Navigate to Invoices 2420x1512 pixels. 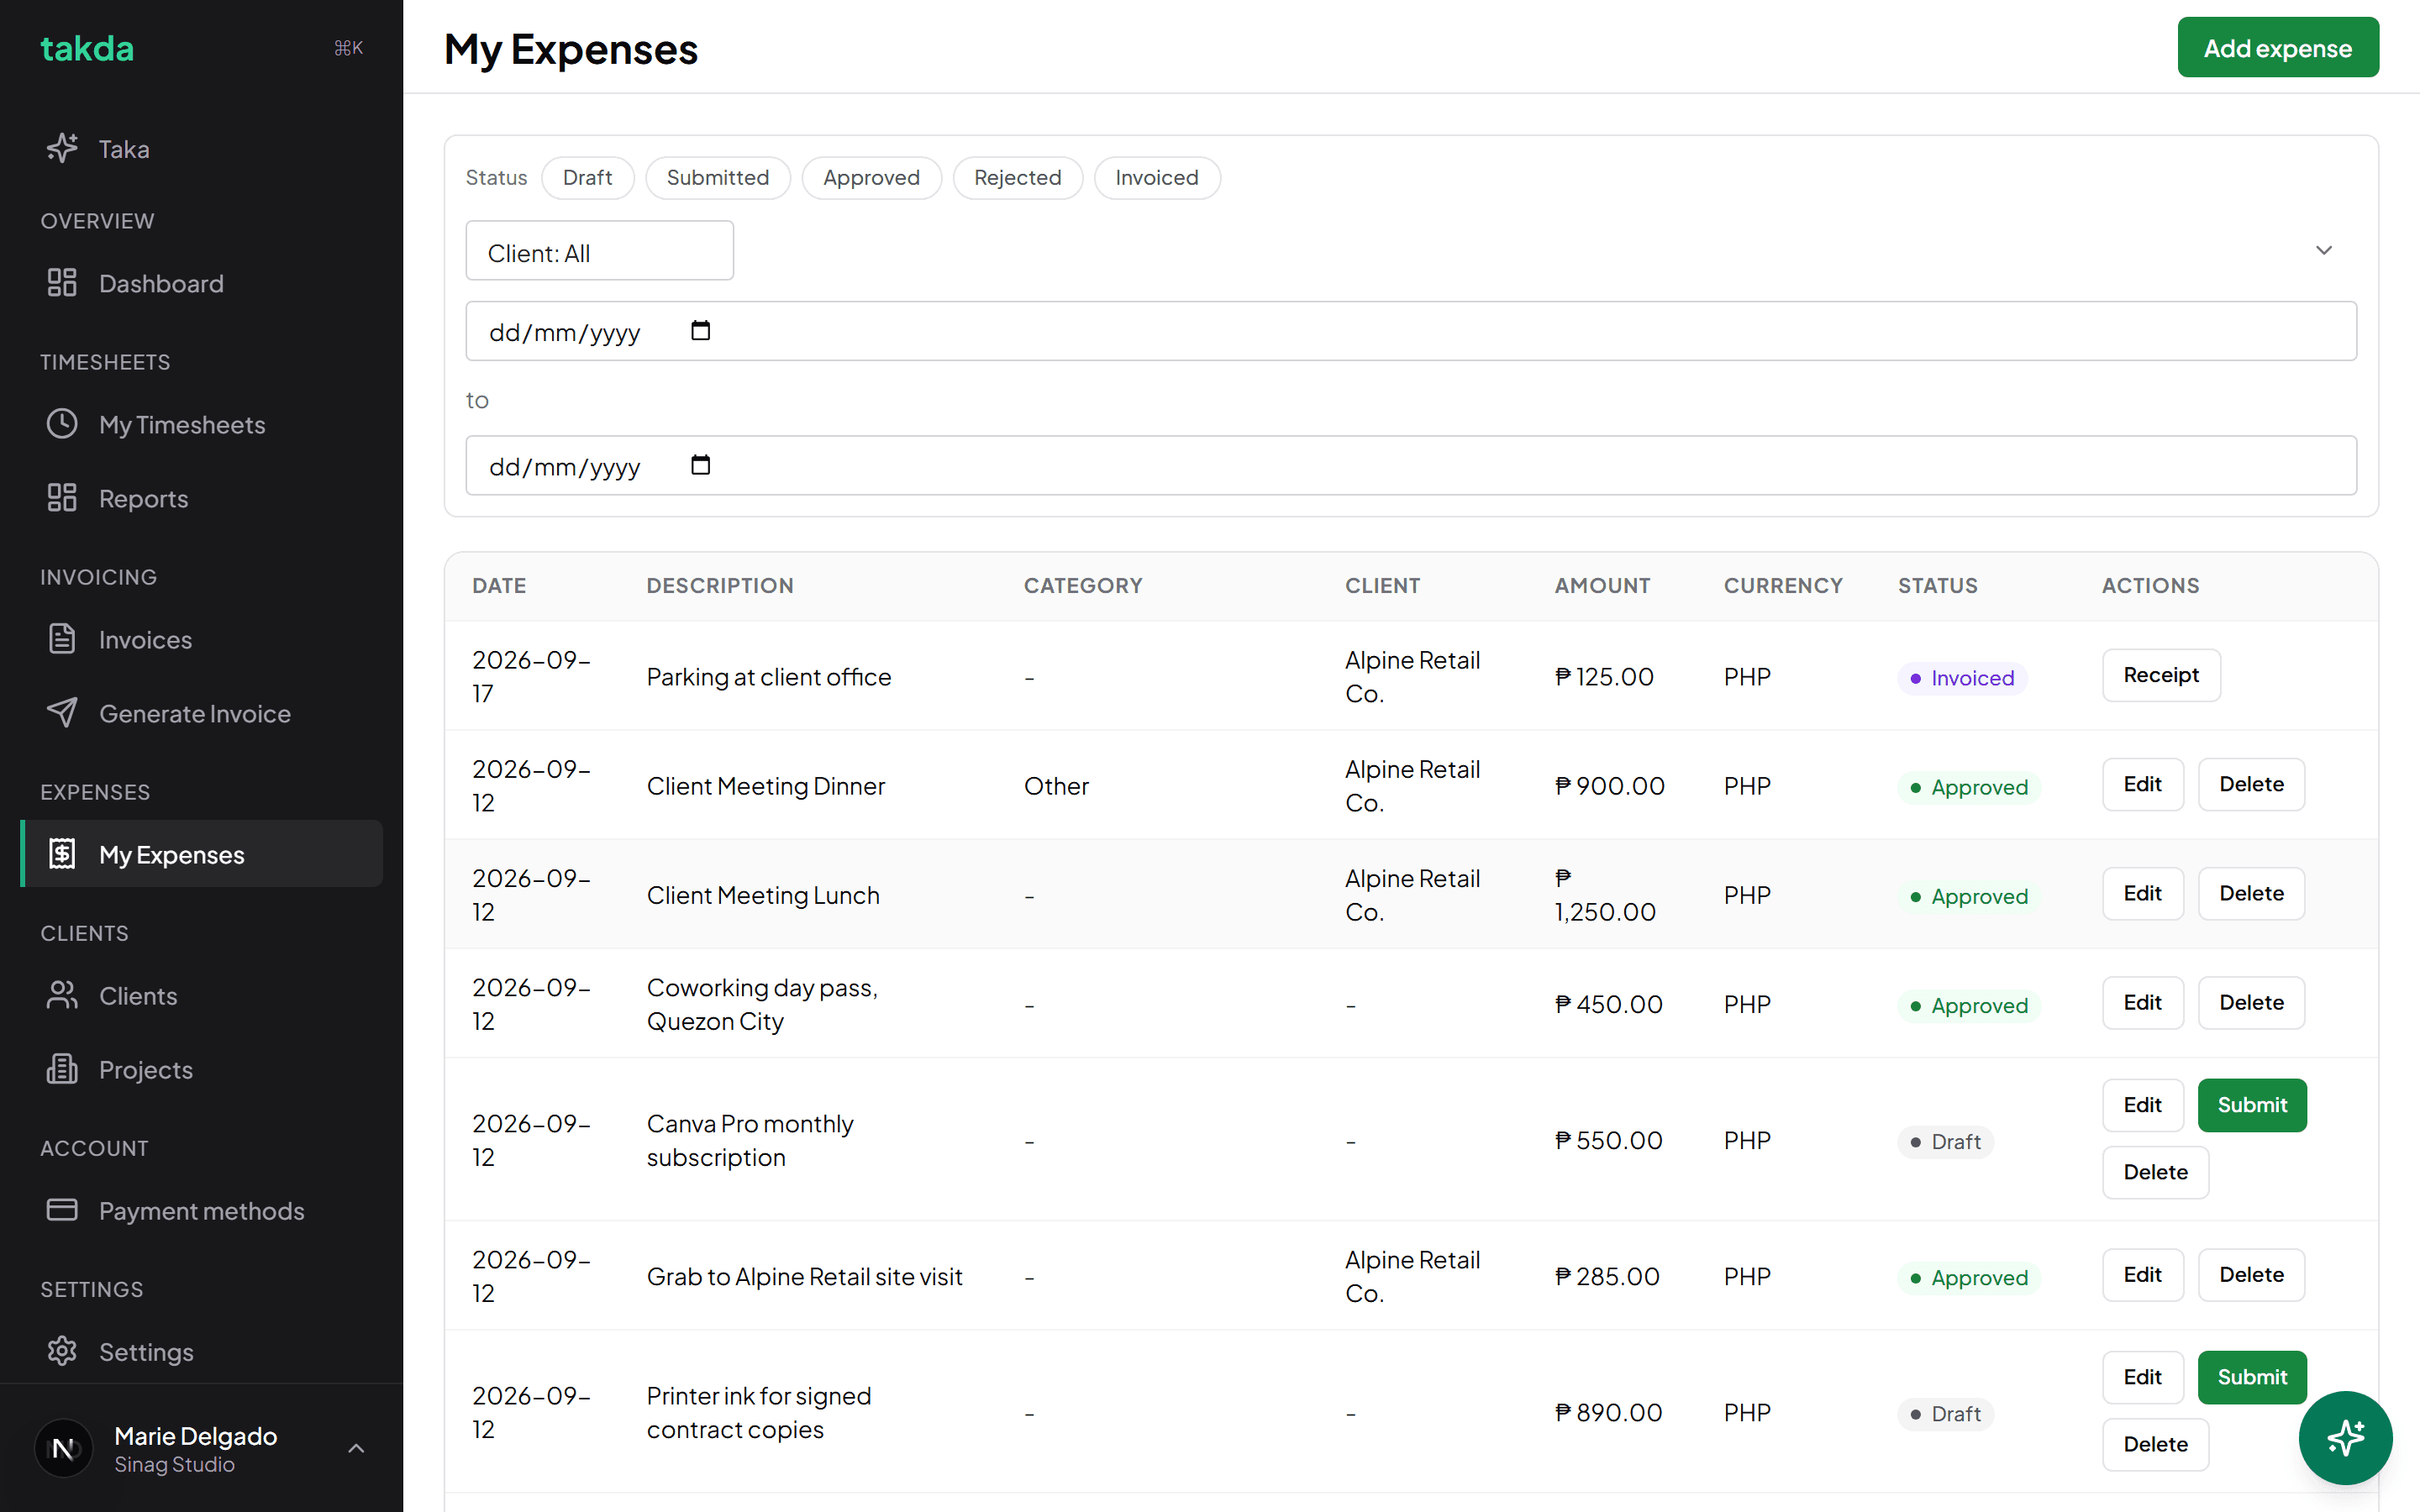pyautogui.click(x=201, y=639)
